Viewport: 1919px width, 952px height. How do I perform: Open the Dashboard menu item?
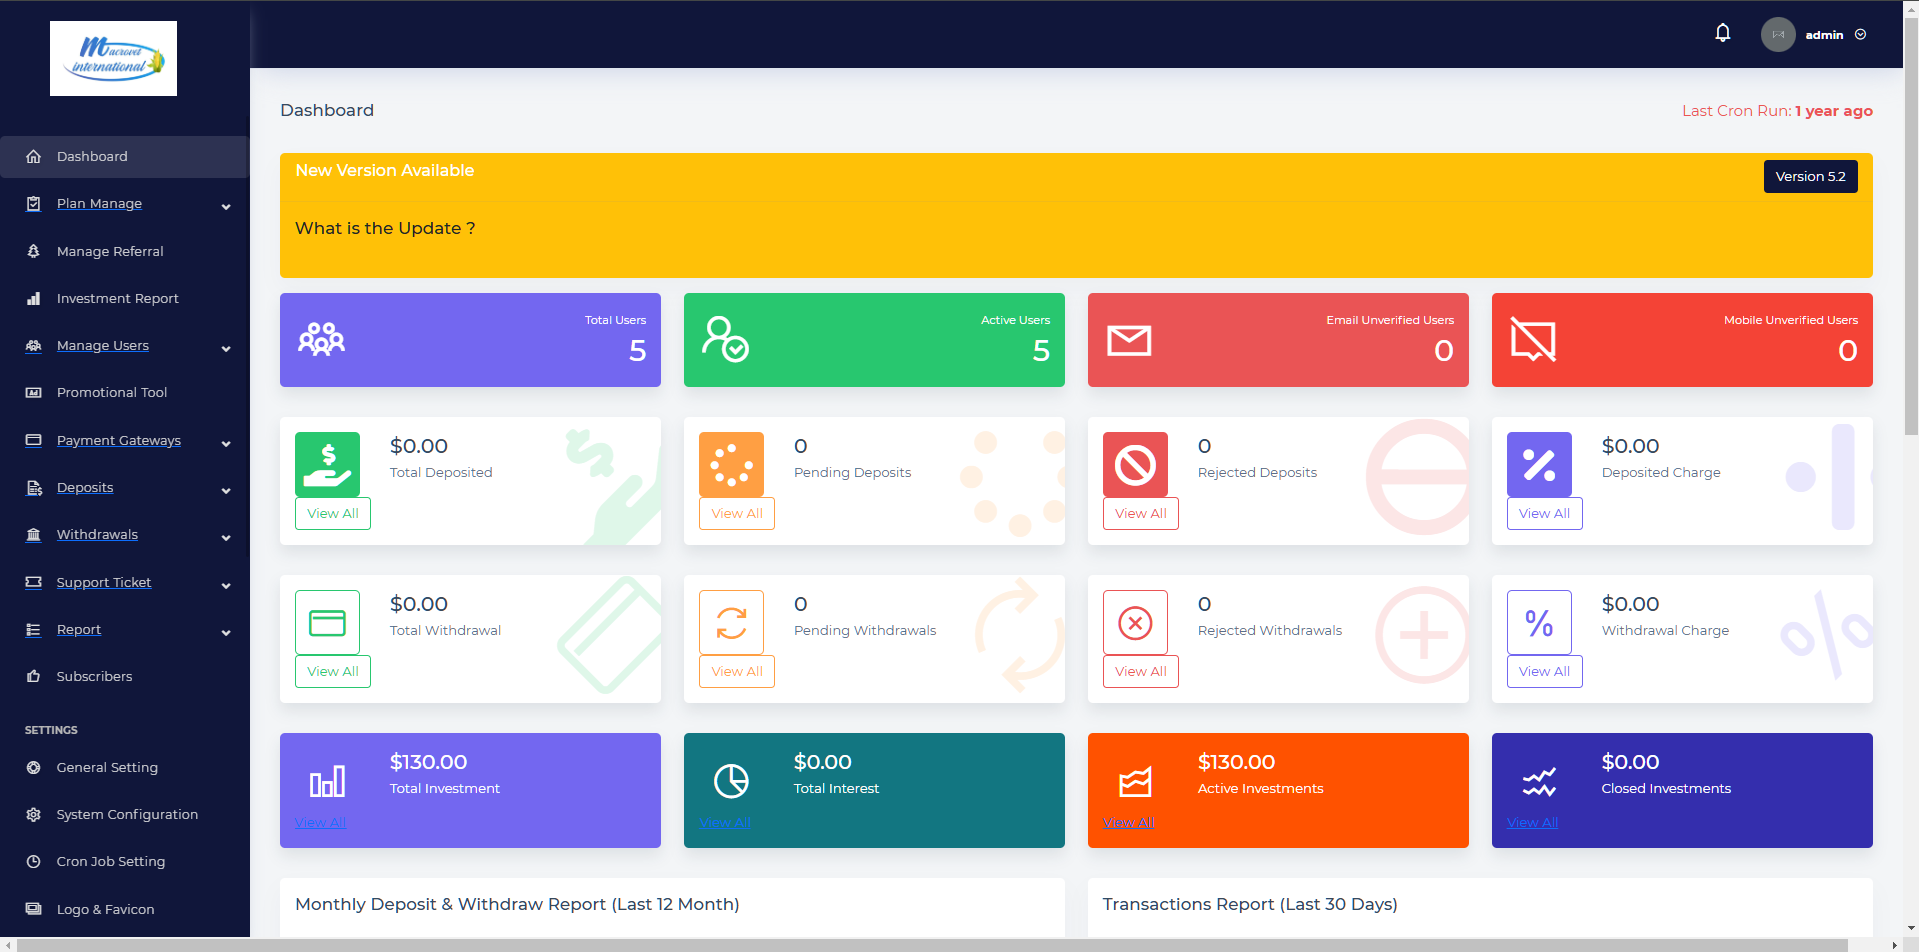point(124,157)
